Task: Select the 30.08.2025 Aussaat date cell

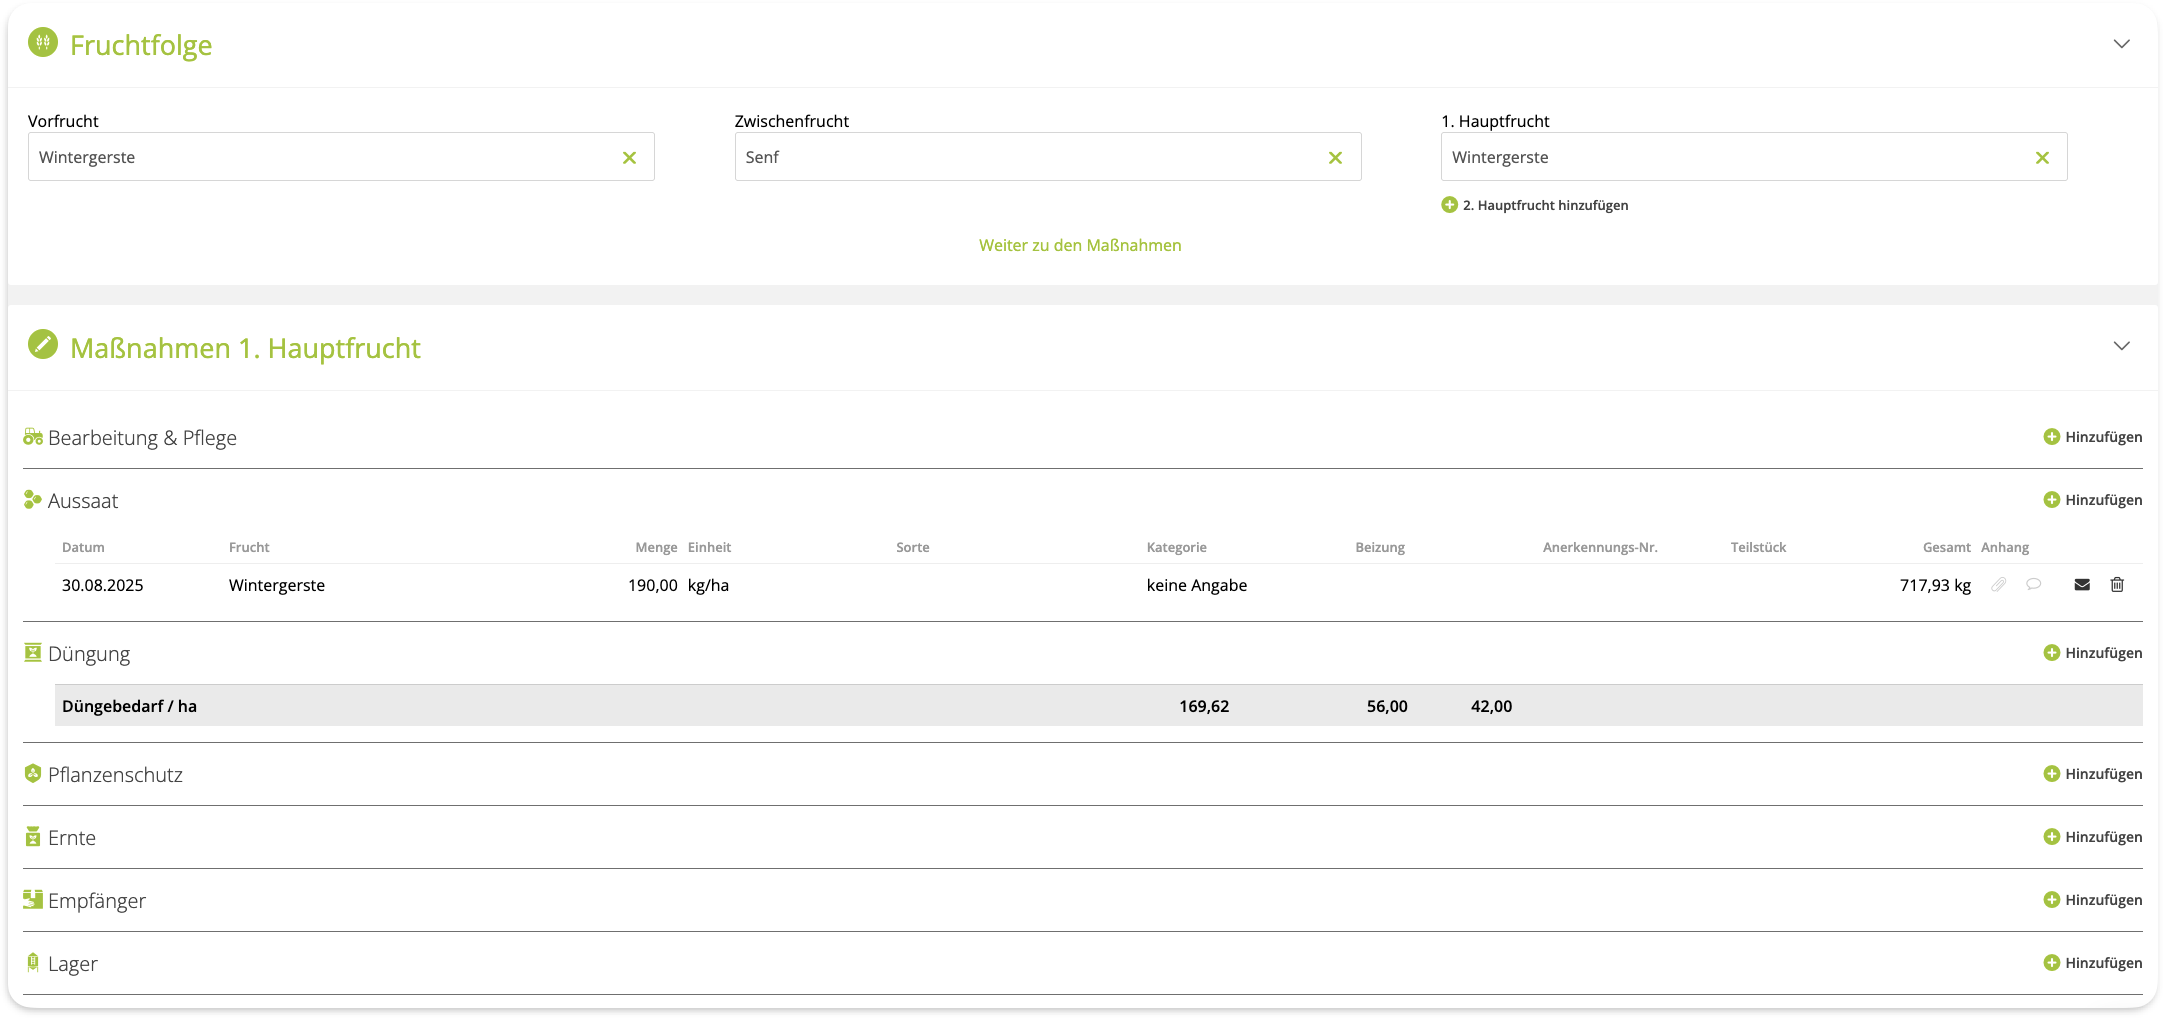Action: pyautogui.click(x=103, y=585)
